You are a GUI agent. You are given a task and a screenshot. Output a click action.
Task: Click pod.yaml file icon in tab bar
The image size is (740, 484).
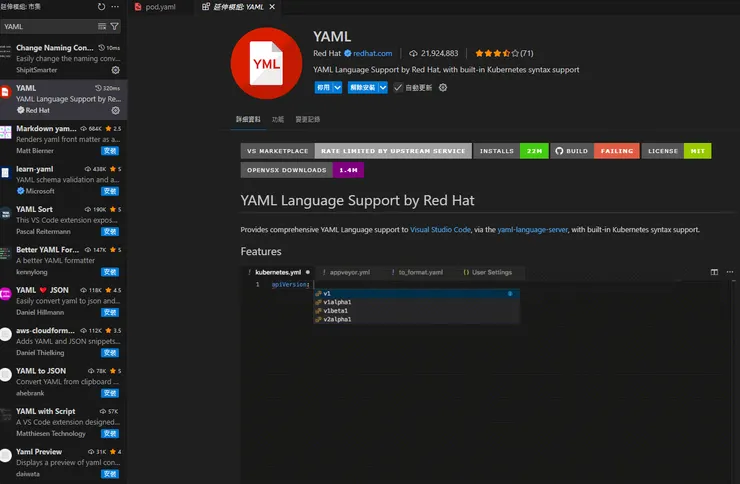pyautogui.click(x=138, y=7)
